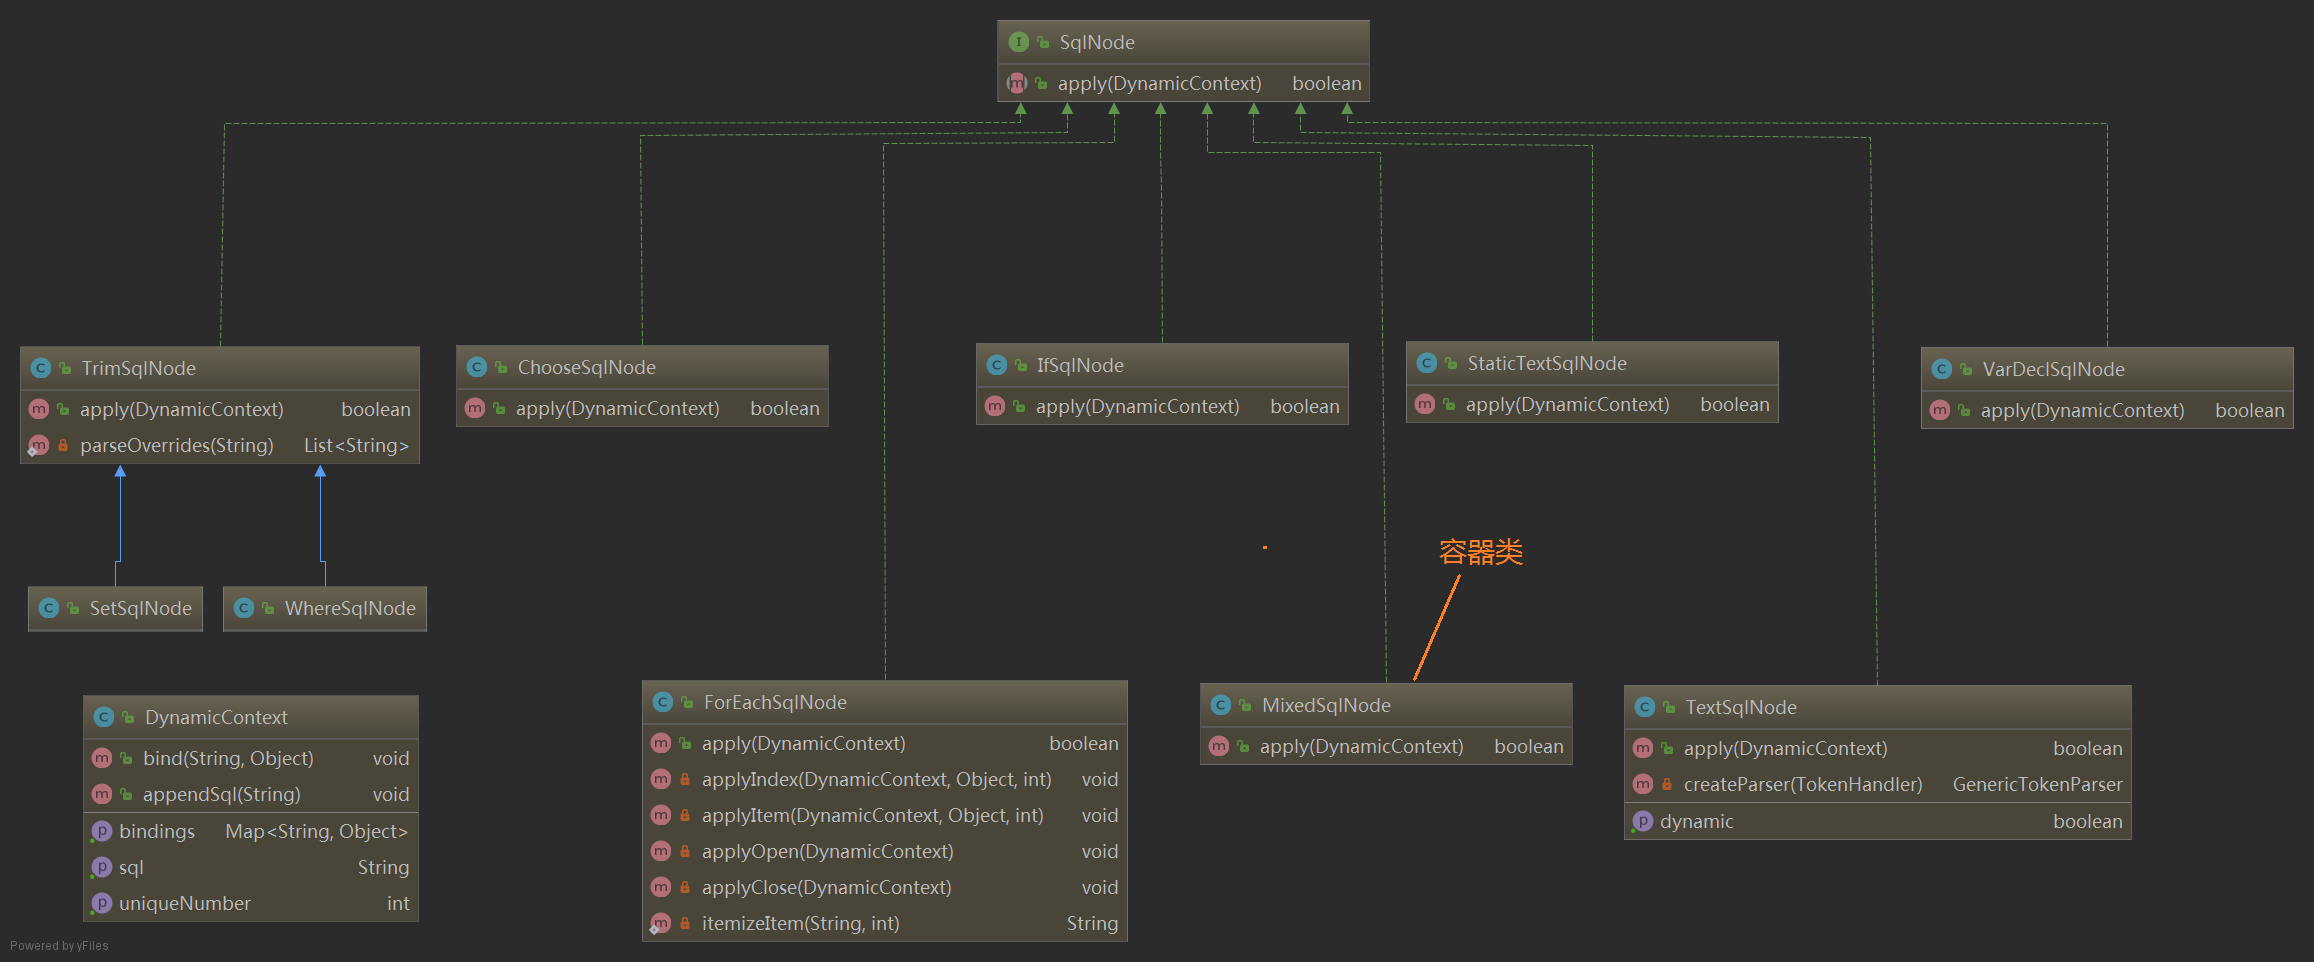Select the SqlNode title text
This screenshot has width=2314, height=962.
[1097, 42]
